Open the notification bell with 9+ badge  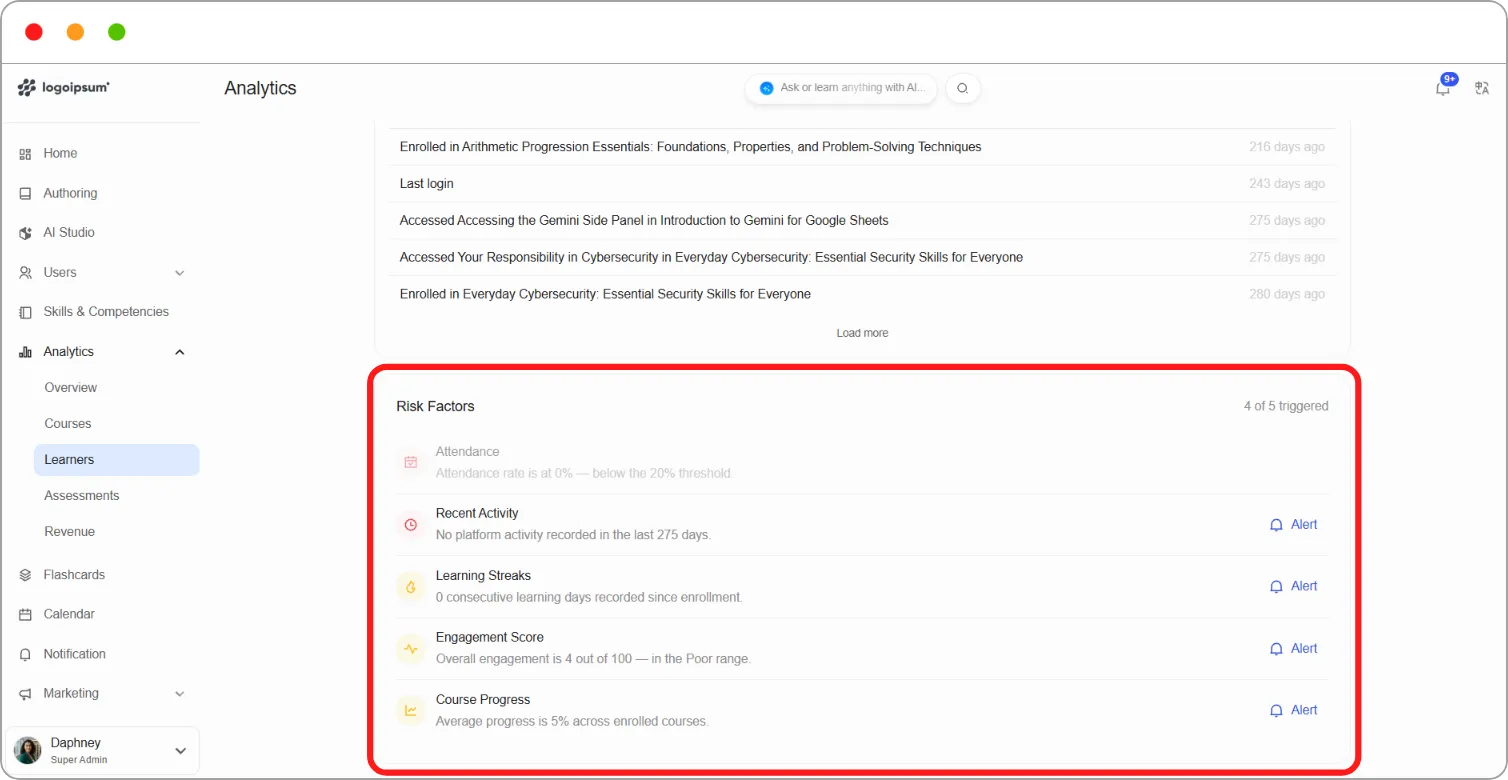(x=1443, y=87)
